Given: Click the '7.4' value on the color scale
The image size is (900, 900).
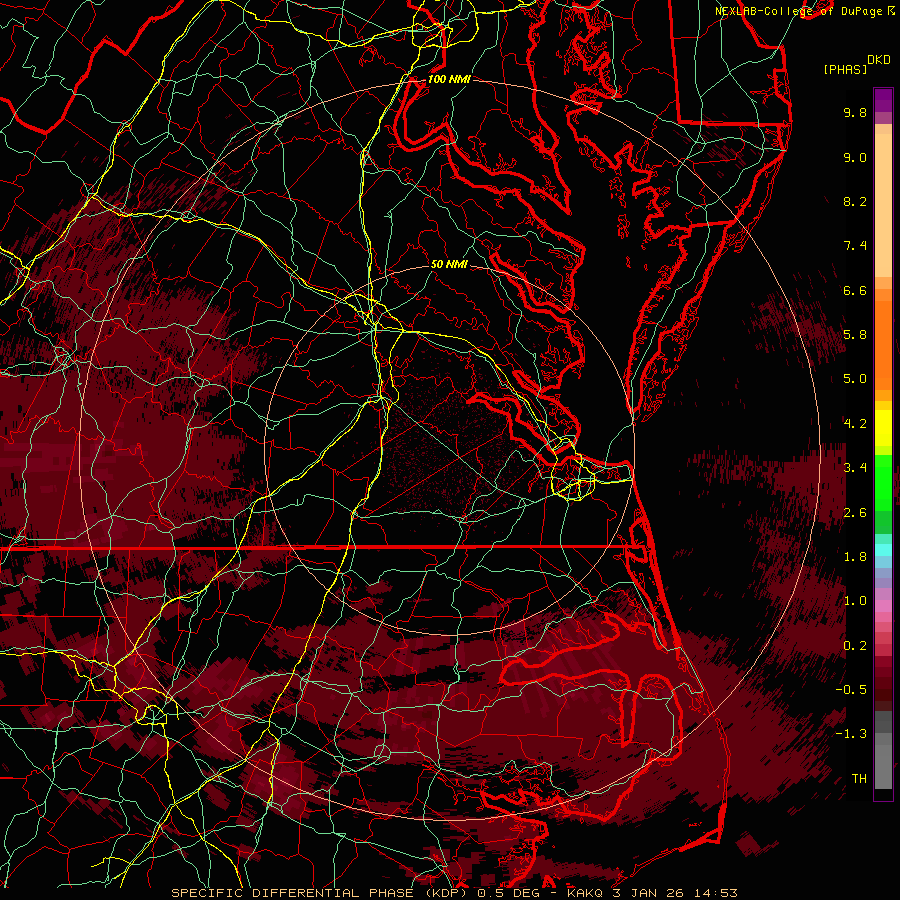Looking at the screenshot, I should 855,246.
